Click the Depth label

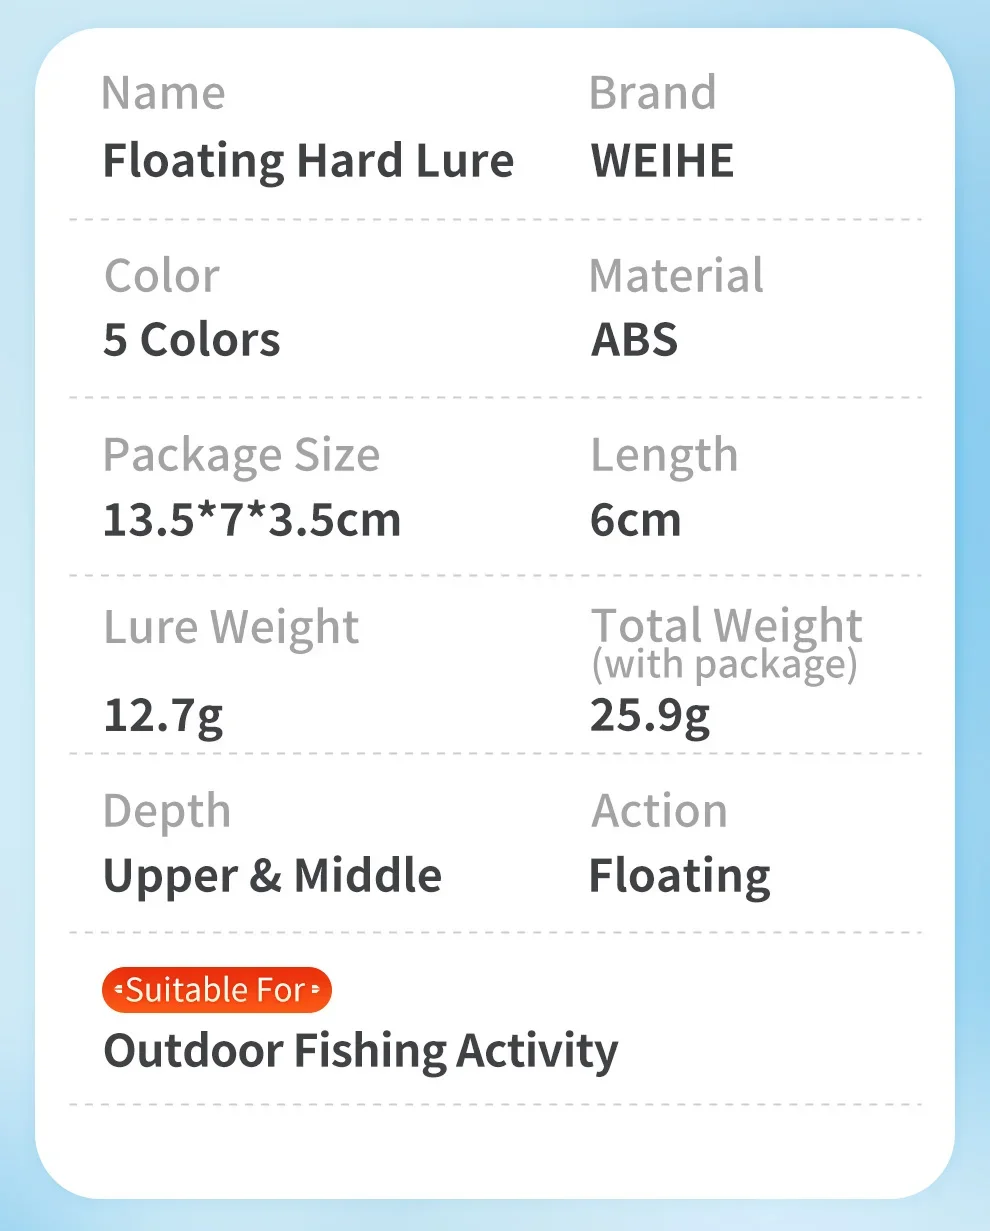click(167, 812)
